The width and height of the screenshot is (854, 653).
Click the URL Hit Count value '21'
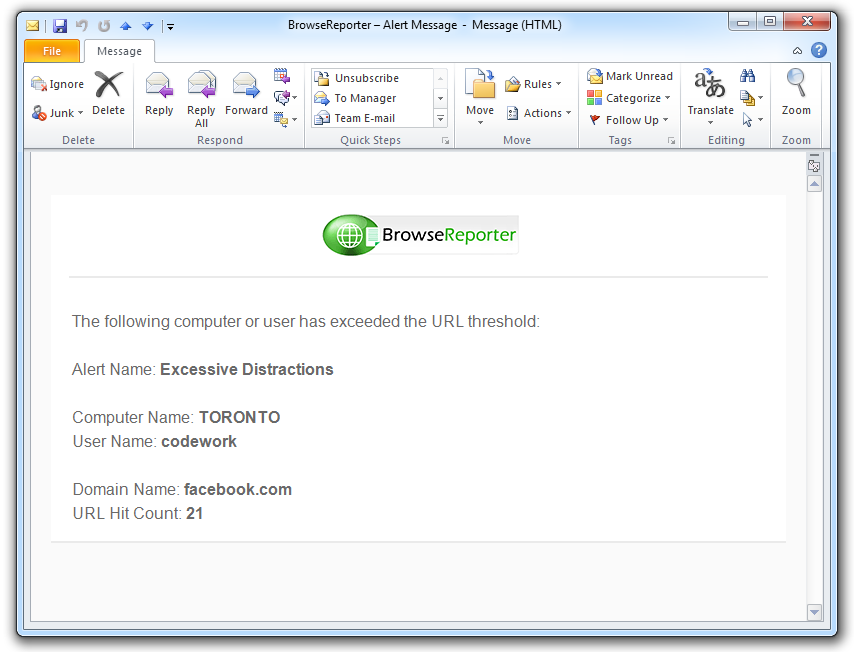[194, 513]
